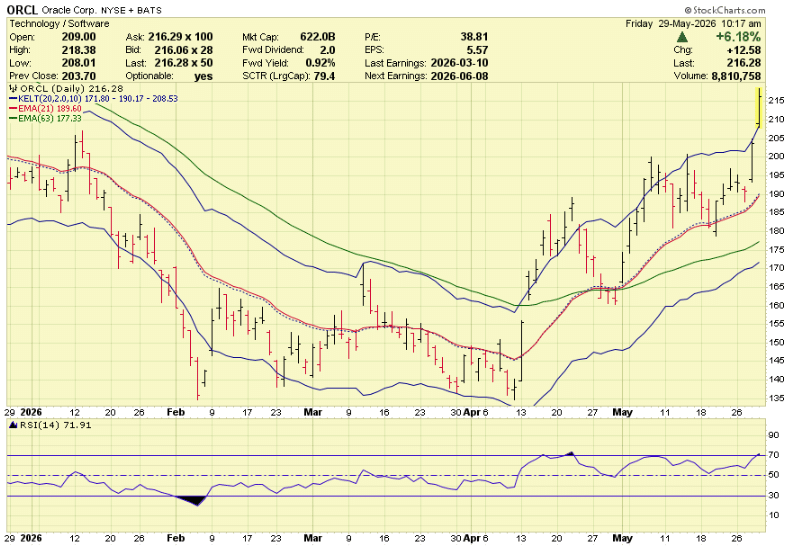Click the Apr 6 label on the price-panel axis
Screen dimensions: 786x550
(475, 412)
